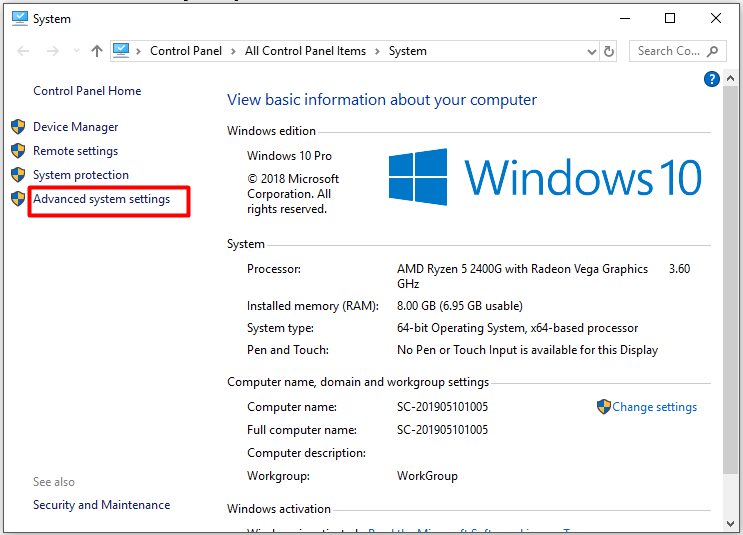Open Help with the question mark icon
The width and height of the screenshot is (743, 535).
pyautogui.click(x=712, y=79)
